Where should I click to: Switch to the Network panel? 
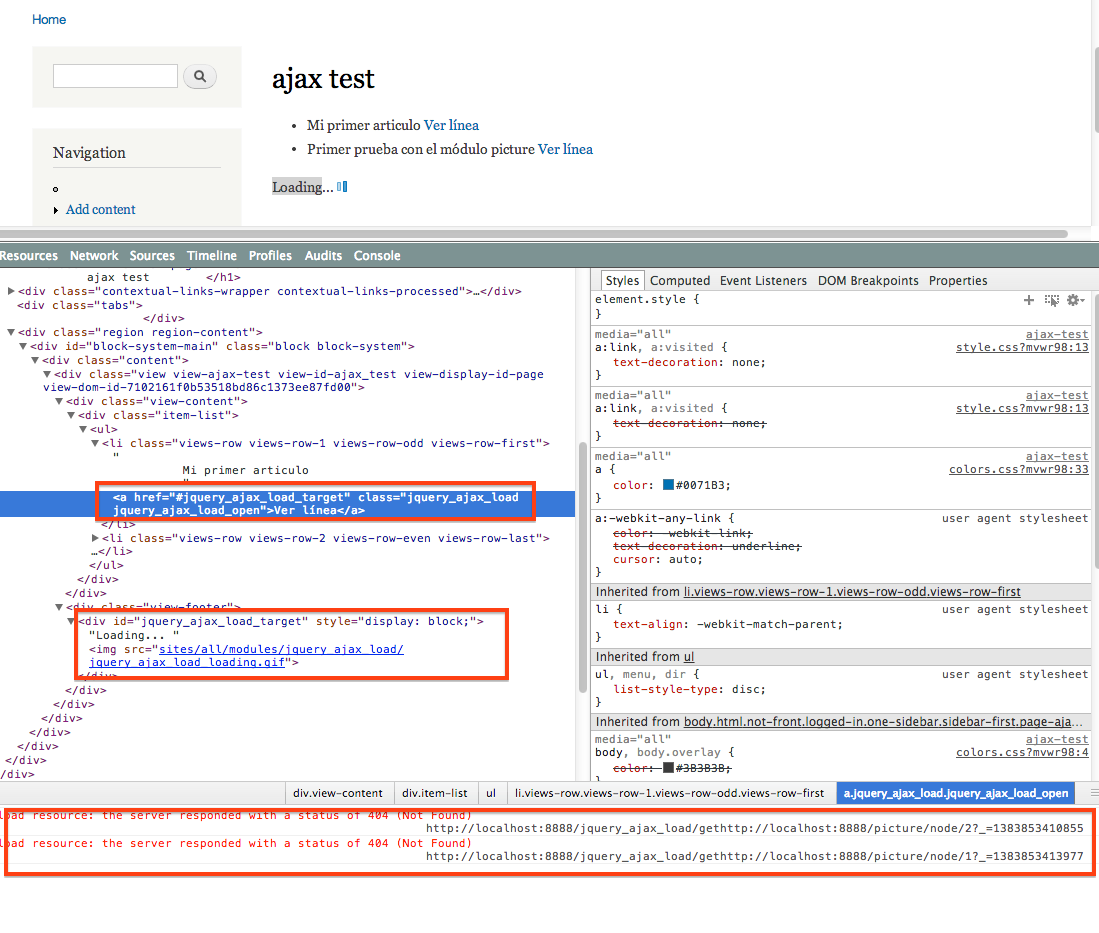pyautogui.click(x=94, y=256)
